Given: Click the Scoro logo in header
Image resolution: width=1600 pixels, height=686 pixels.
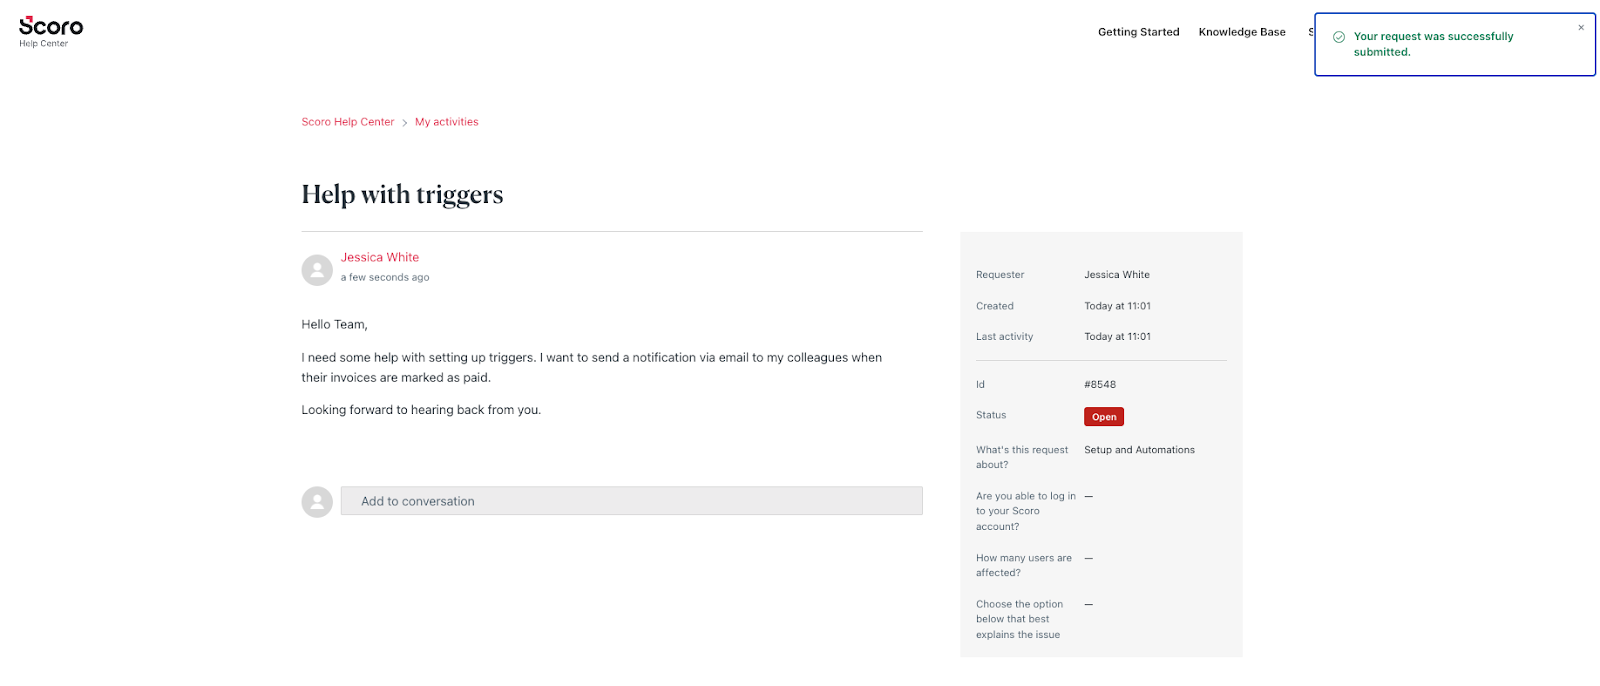Looking at the screenshot, I should pos(51,26).
